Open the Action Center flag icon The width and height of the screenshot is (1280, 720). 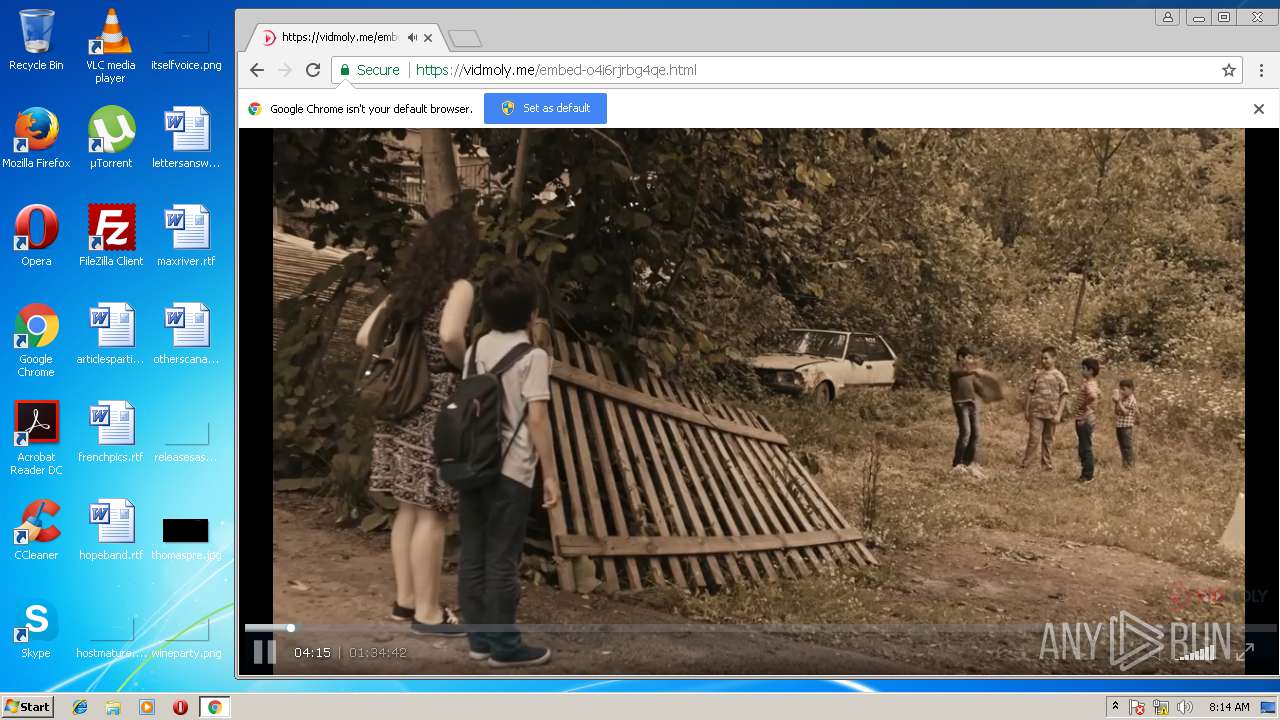click(1138, 707)
